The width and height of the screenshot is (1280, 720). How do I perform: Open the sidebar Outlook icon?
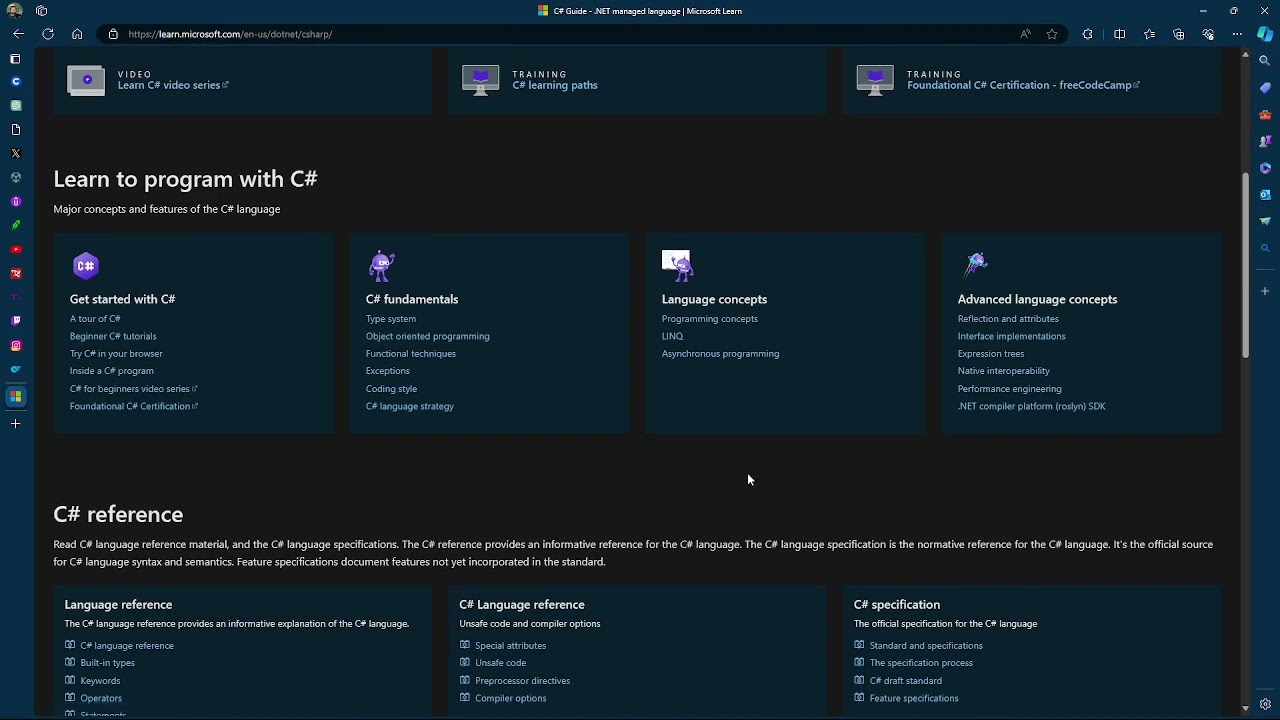[1265, 194]
